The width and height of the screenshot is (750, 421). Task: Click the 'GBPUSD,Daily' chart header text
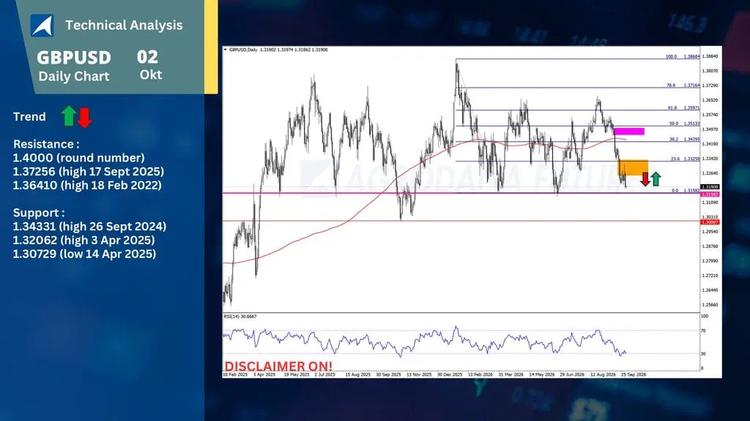pyautogui.click(x=243, y=49)
